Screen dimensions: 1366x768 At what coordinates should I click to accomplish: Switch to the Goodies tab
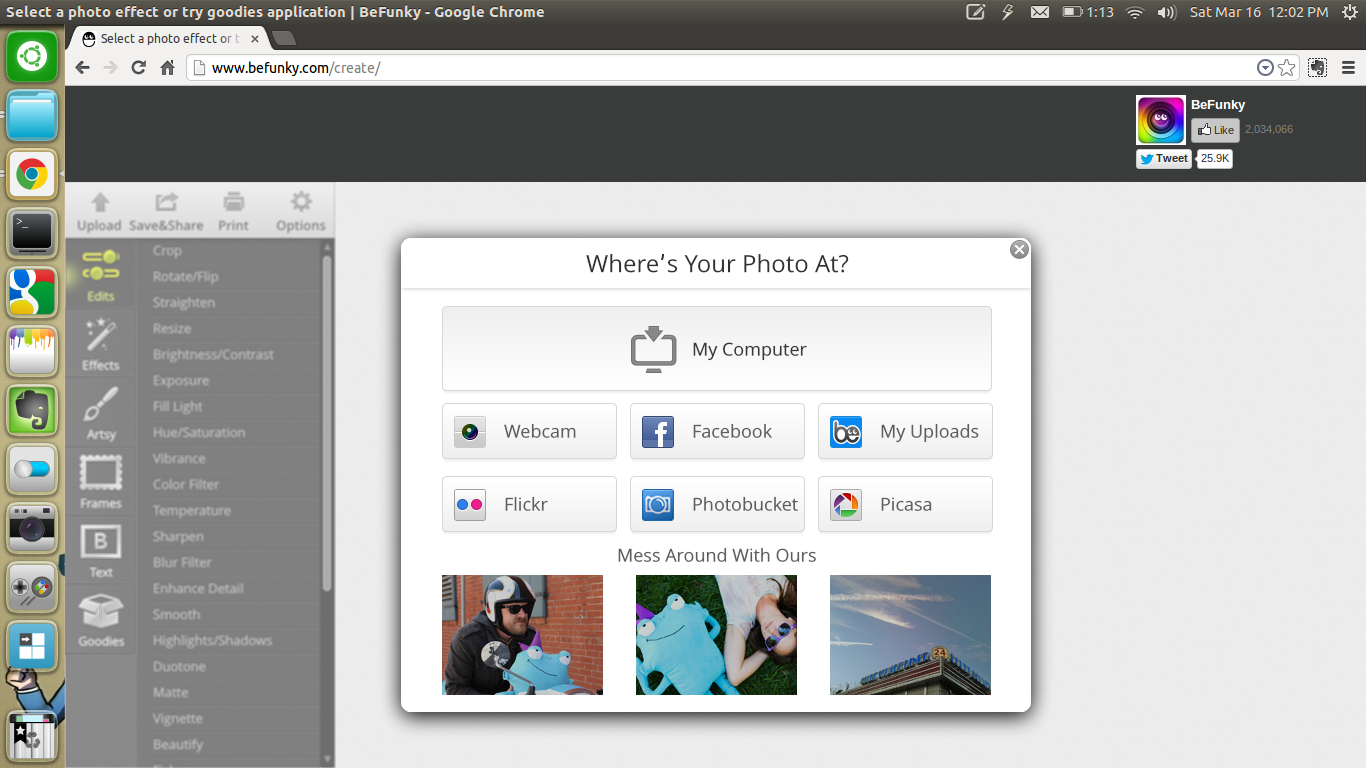(101, 619)
